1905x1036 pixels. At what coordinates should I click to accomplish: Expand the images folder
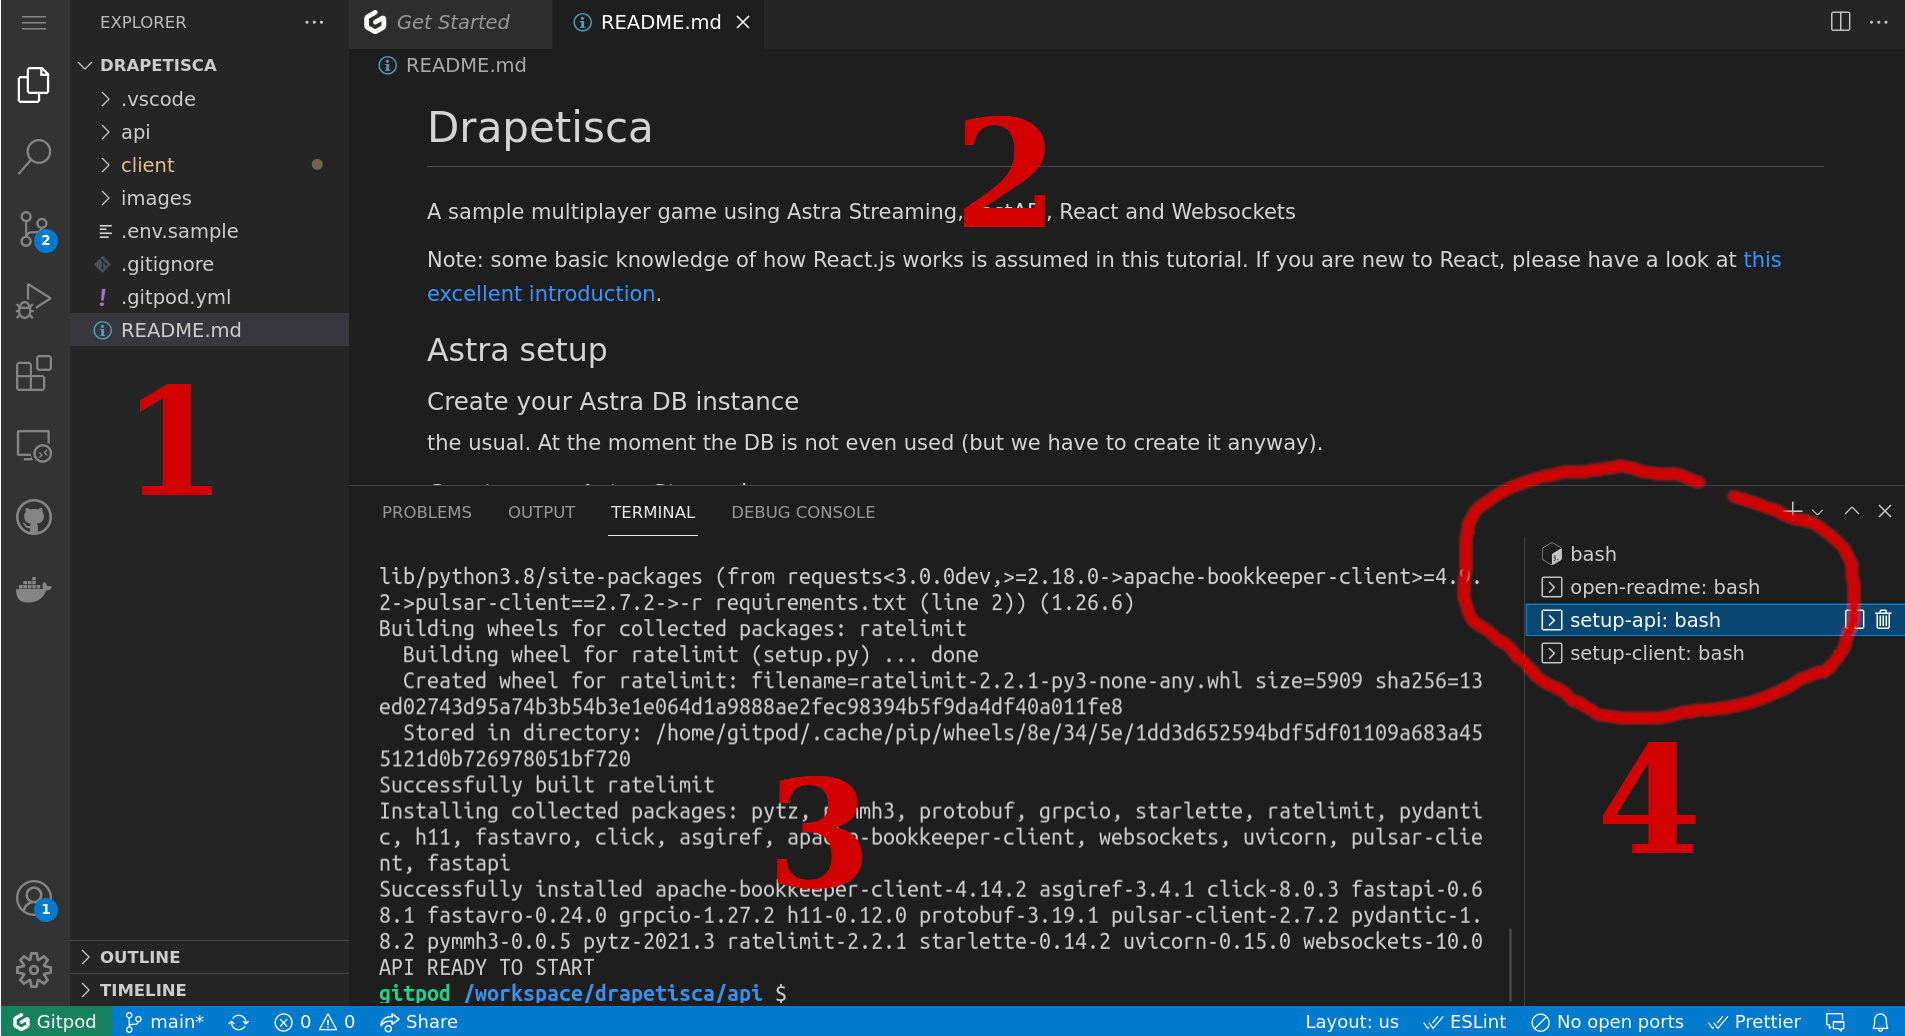[x=209, y=198]
